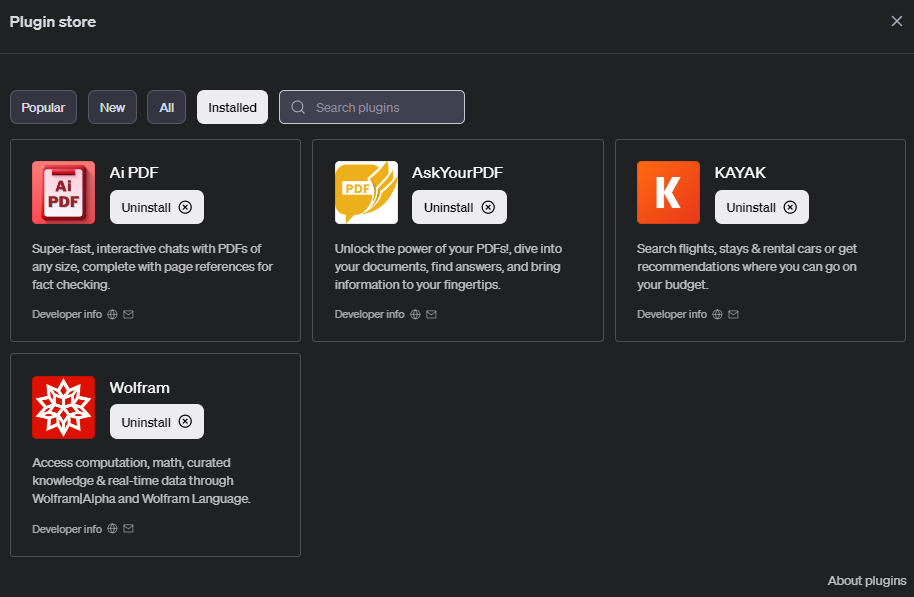Close the Plugin store dialog
The image size is (914, 597).
[897, 22]
